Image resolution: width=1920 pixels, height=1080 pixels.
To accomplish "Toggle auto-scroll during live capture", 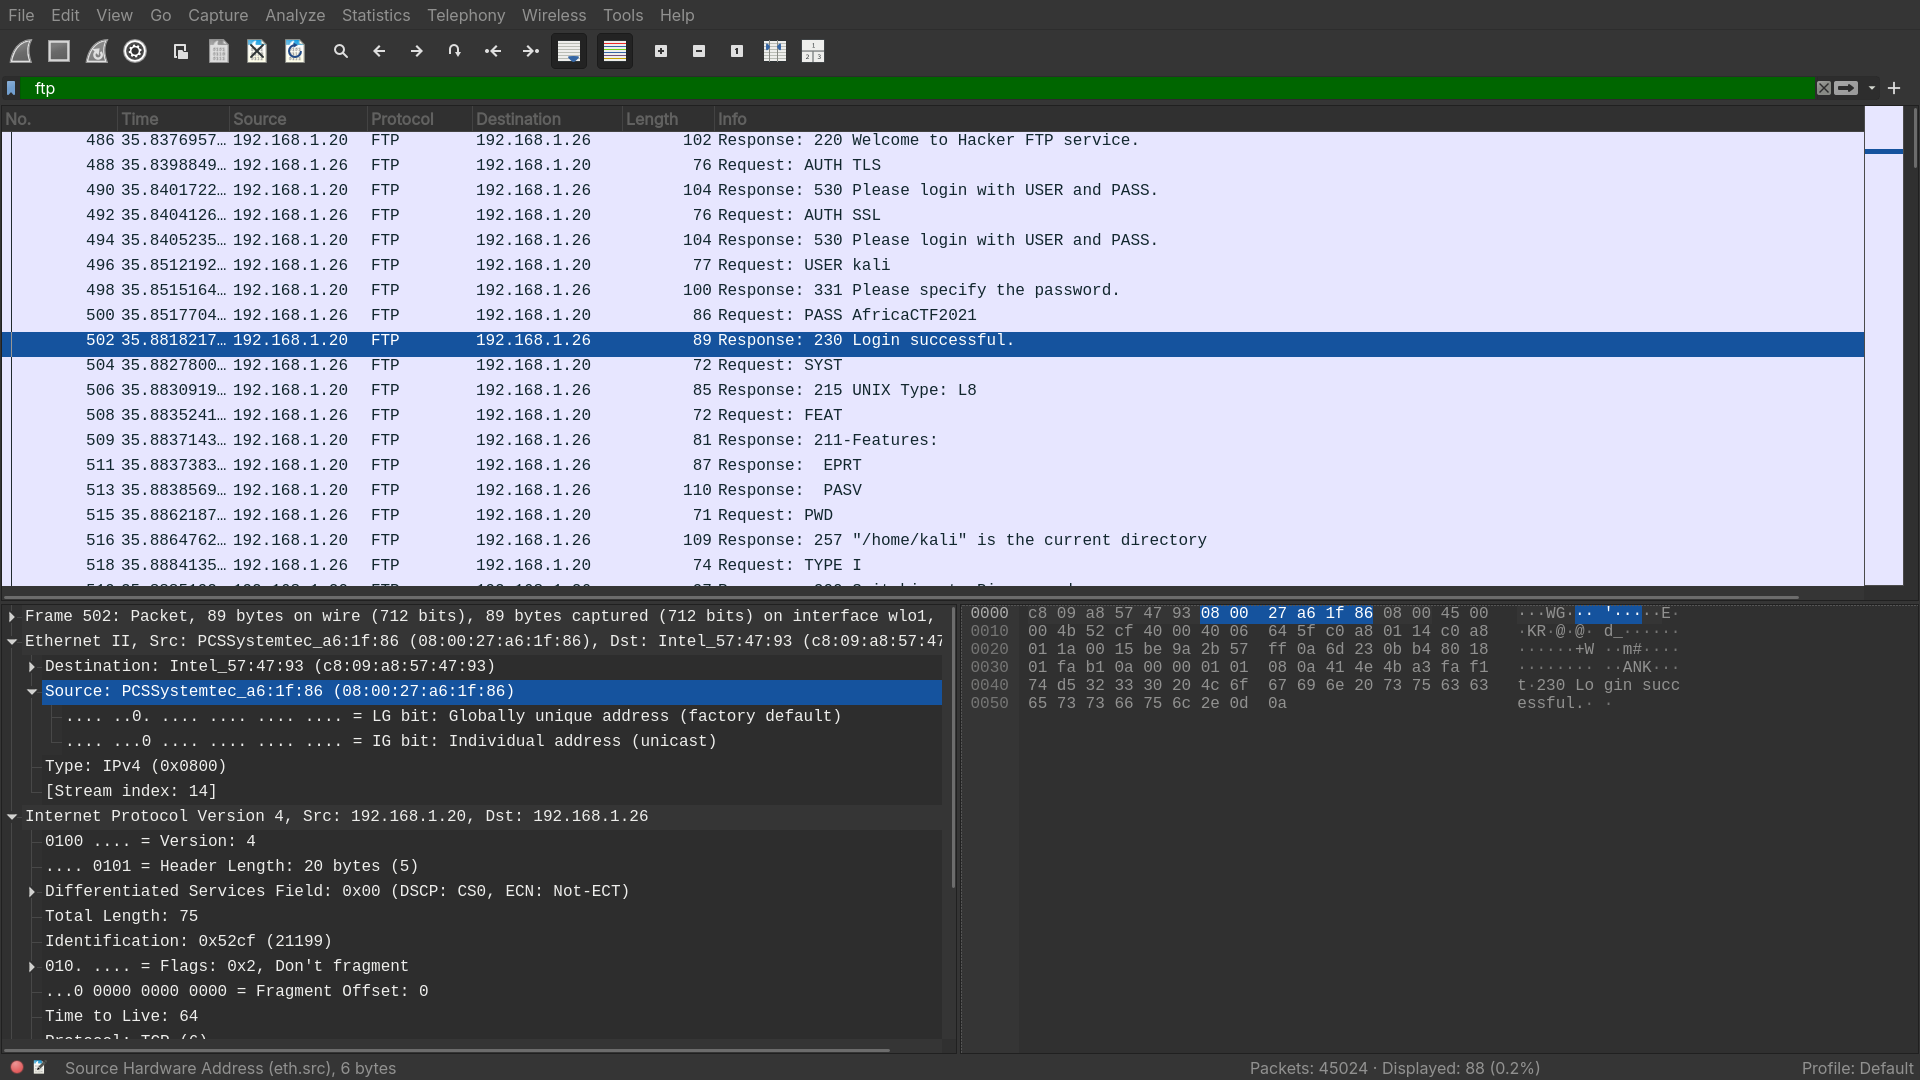I will click(x=569, y=51).
